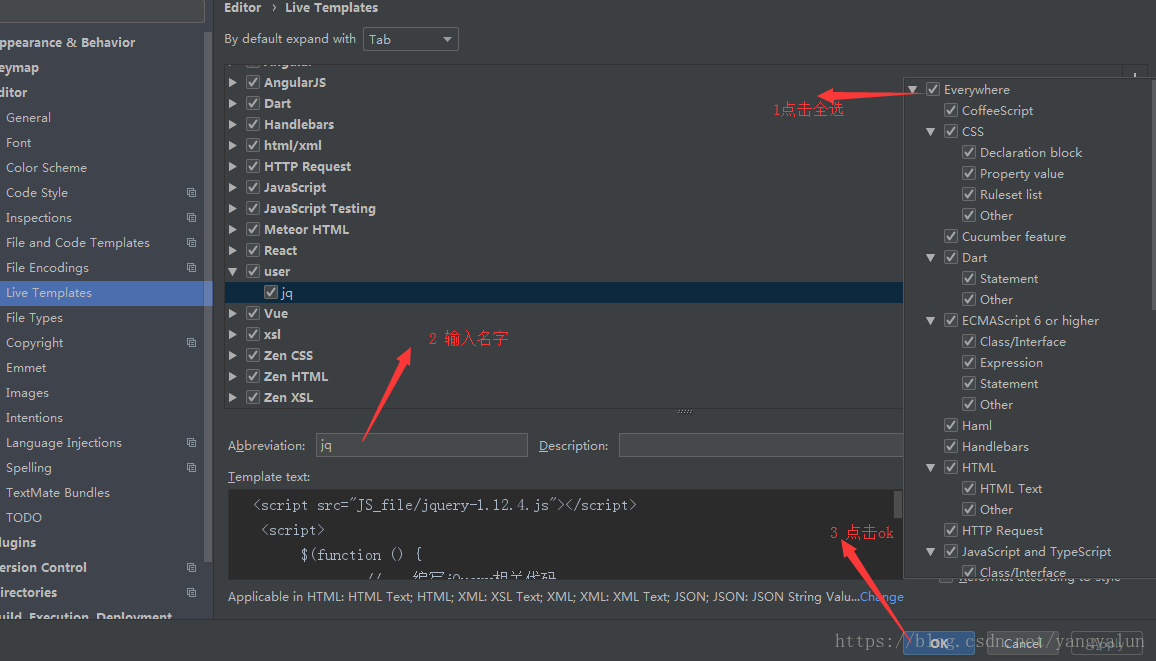Screen dimensions: 1156x661
Task: Toggle the Cucumber feature checkbox
Action: (951, 237)
